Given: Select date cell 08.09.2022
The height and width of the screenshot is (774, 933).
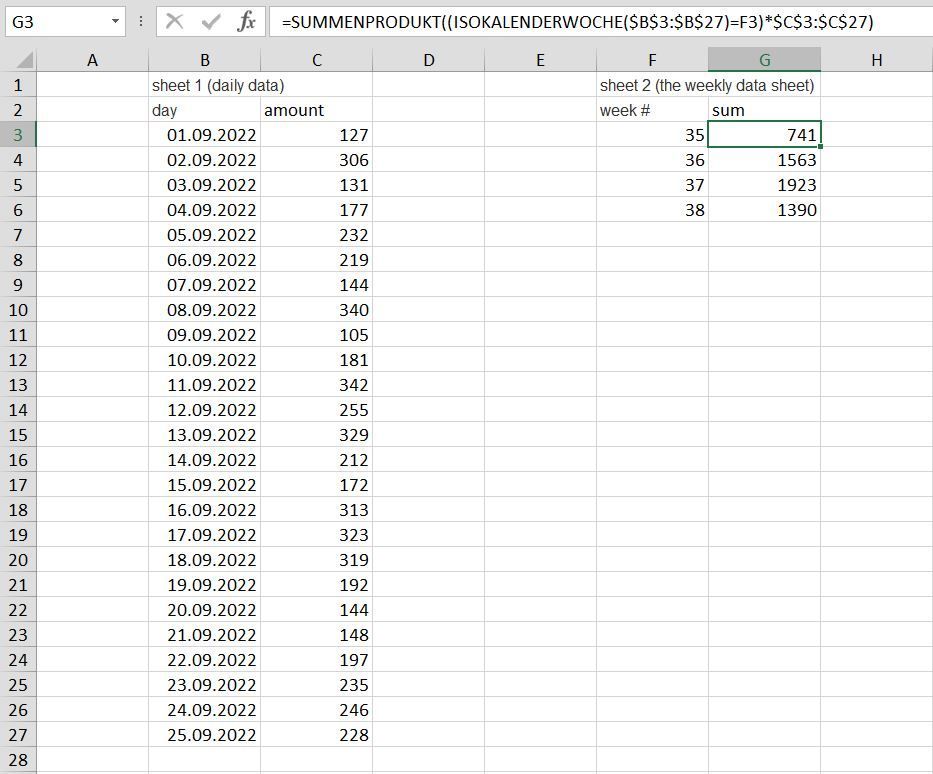Looking at the screenshot, I should [204, 310].
